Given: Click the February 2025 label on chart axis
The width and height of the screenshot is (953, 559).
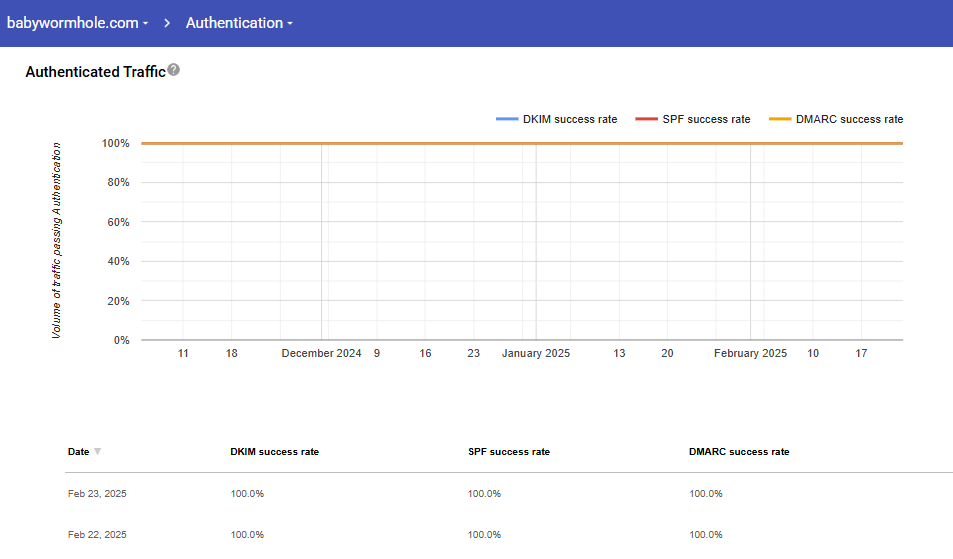Looking at the screenshot, I should click(x=750, y=354).
